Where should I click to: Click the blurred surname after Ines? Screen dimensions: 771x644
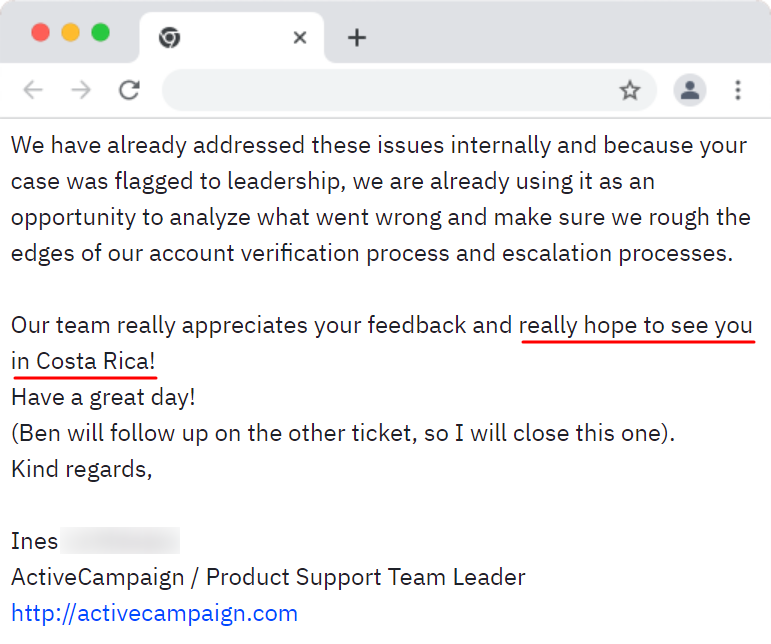point(120,541)
